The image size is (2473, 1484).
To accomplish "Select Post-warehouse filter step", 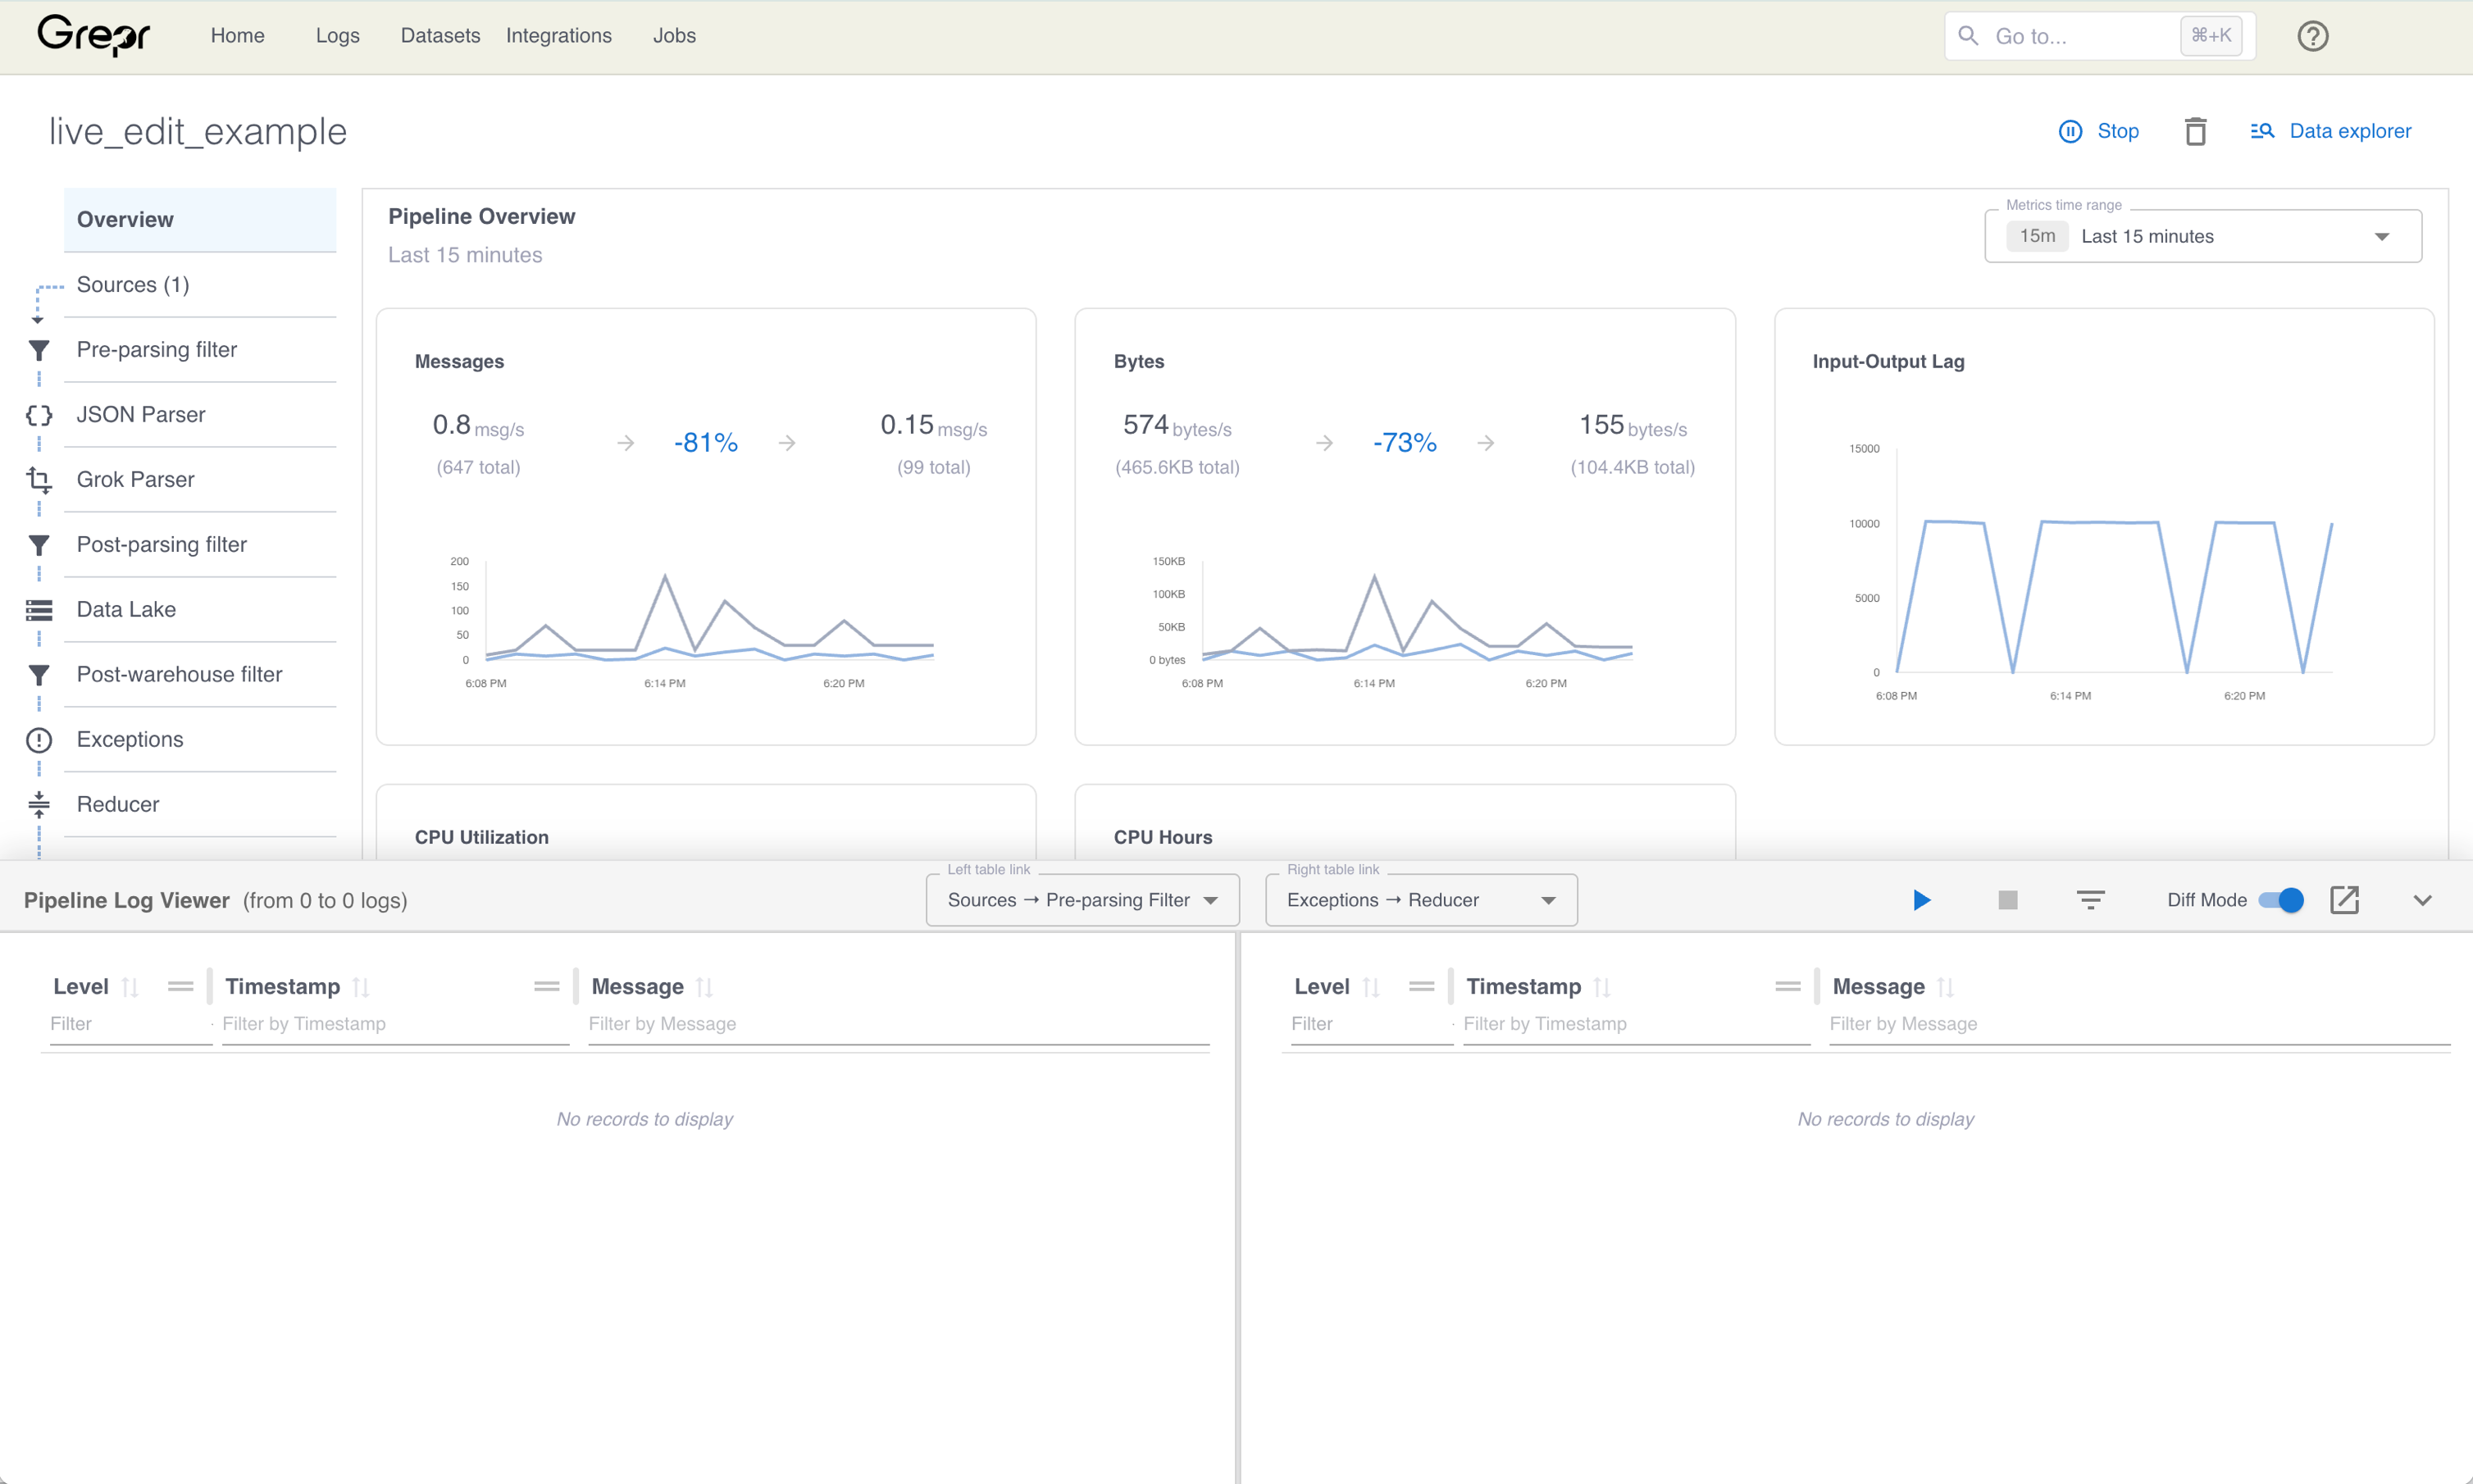I will tap(200, 675).
